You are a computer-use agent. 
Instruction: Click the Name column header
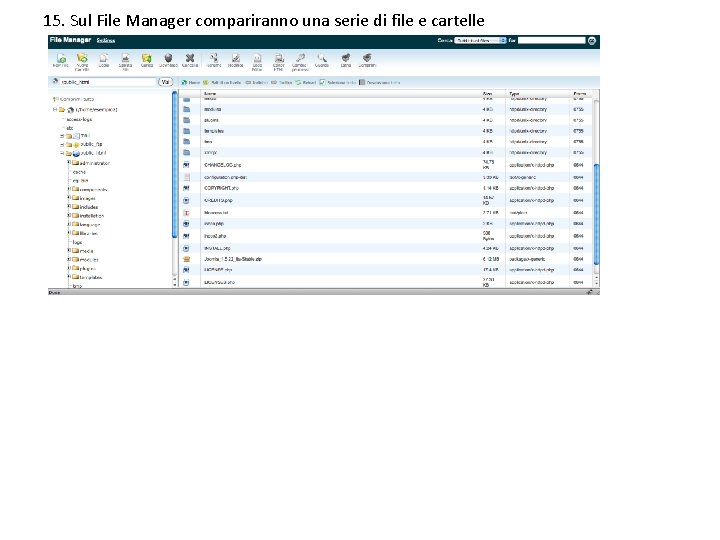pos(210,94)
